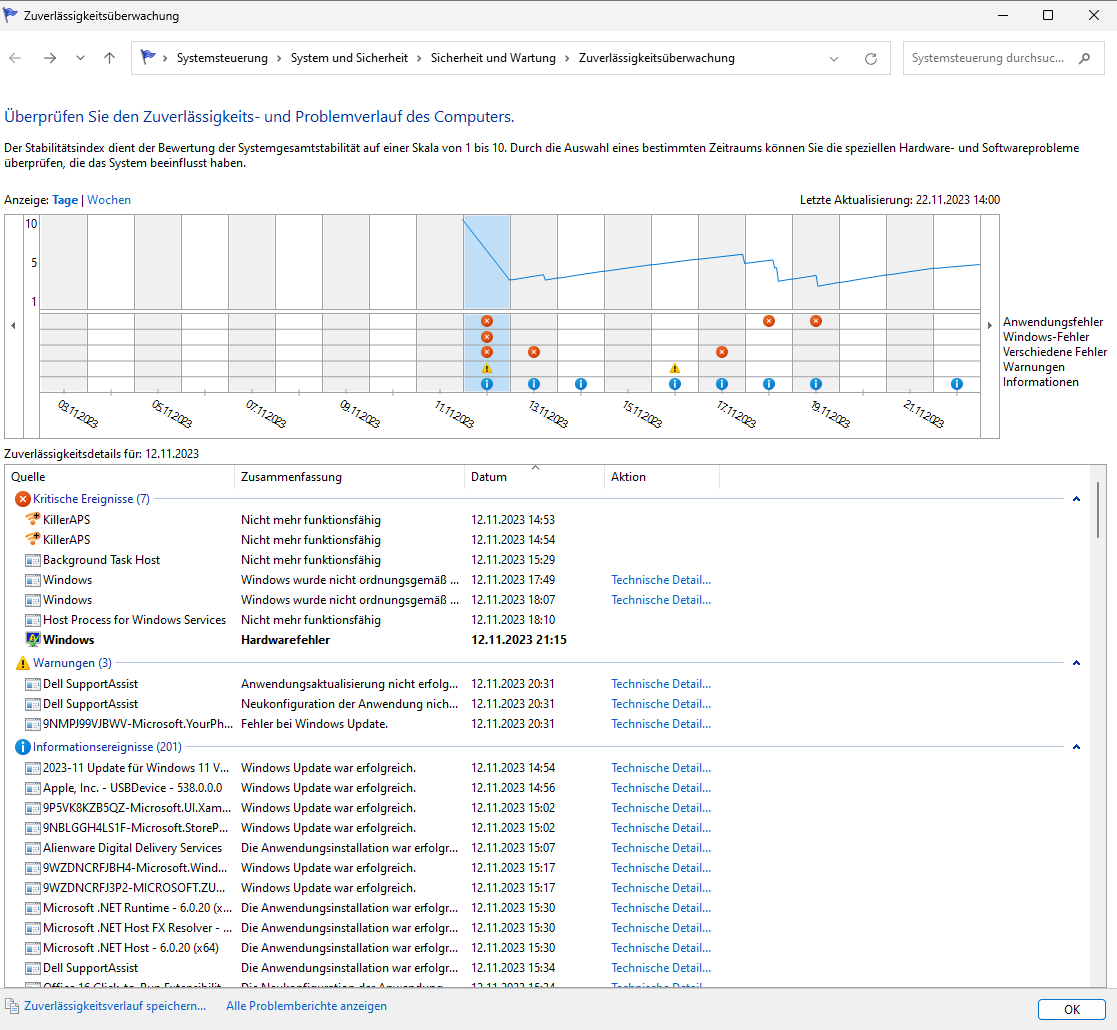Open Technische Details for Dell SupportAssist Anwendungsaktualisierung
This screenshot has height=1030, width=1117.
coord(661,684)
